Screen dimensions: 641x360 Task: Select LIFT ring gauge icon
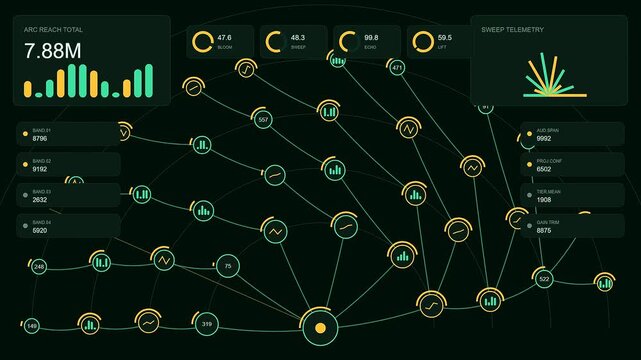coord(423,42)
